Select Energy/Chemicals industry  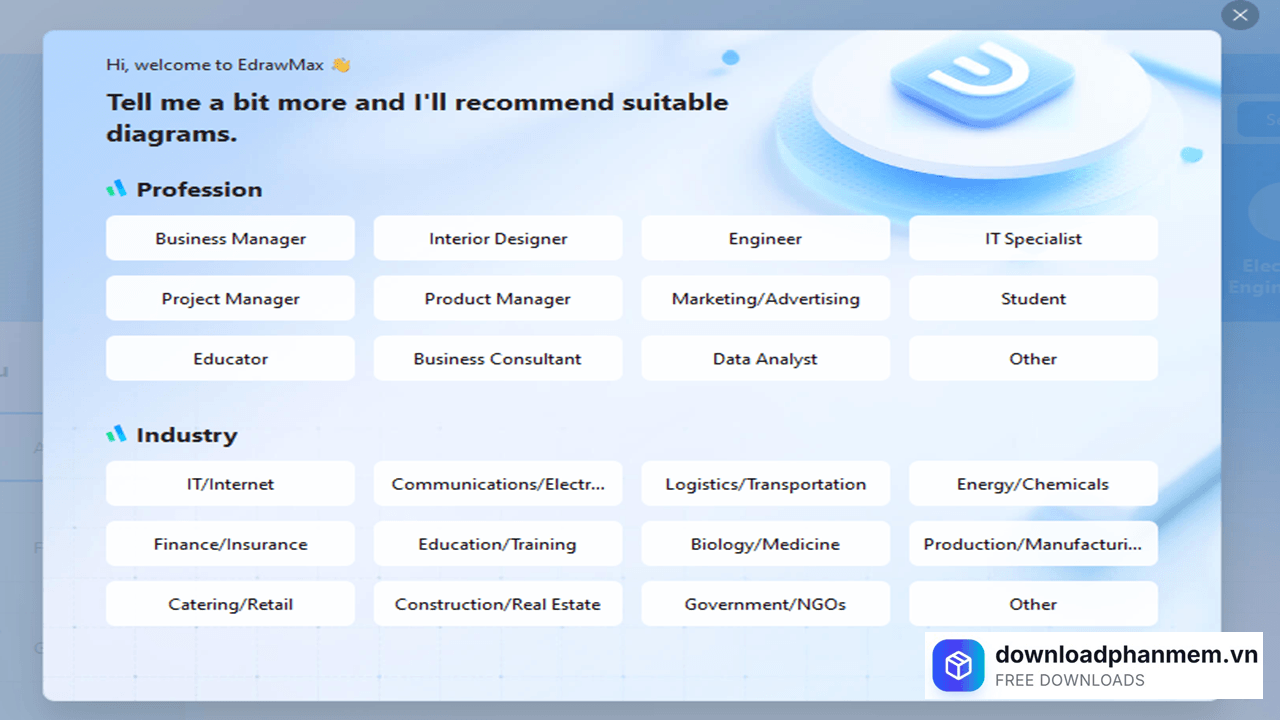click(1033, 483)
